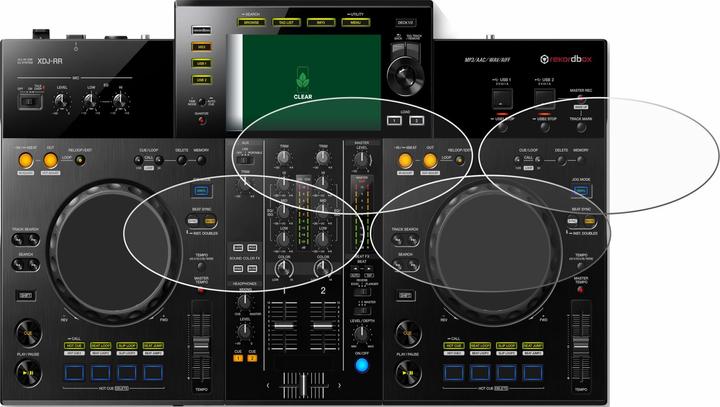Select the MIDI source button
The width and height of the screenshot is (720, 407).
pyautogui.click(x=202, y=47)
